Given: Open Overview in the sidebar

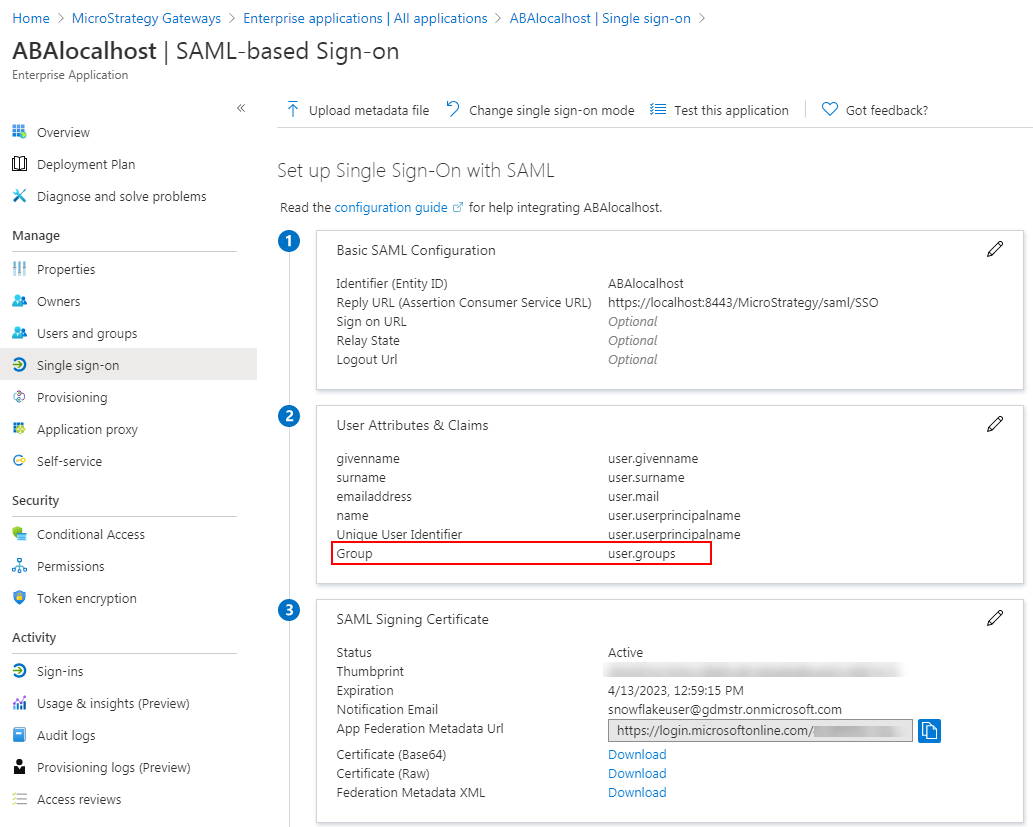Looking at the screenshot, I should click(63, 132).
